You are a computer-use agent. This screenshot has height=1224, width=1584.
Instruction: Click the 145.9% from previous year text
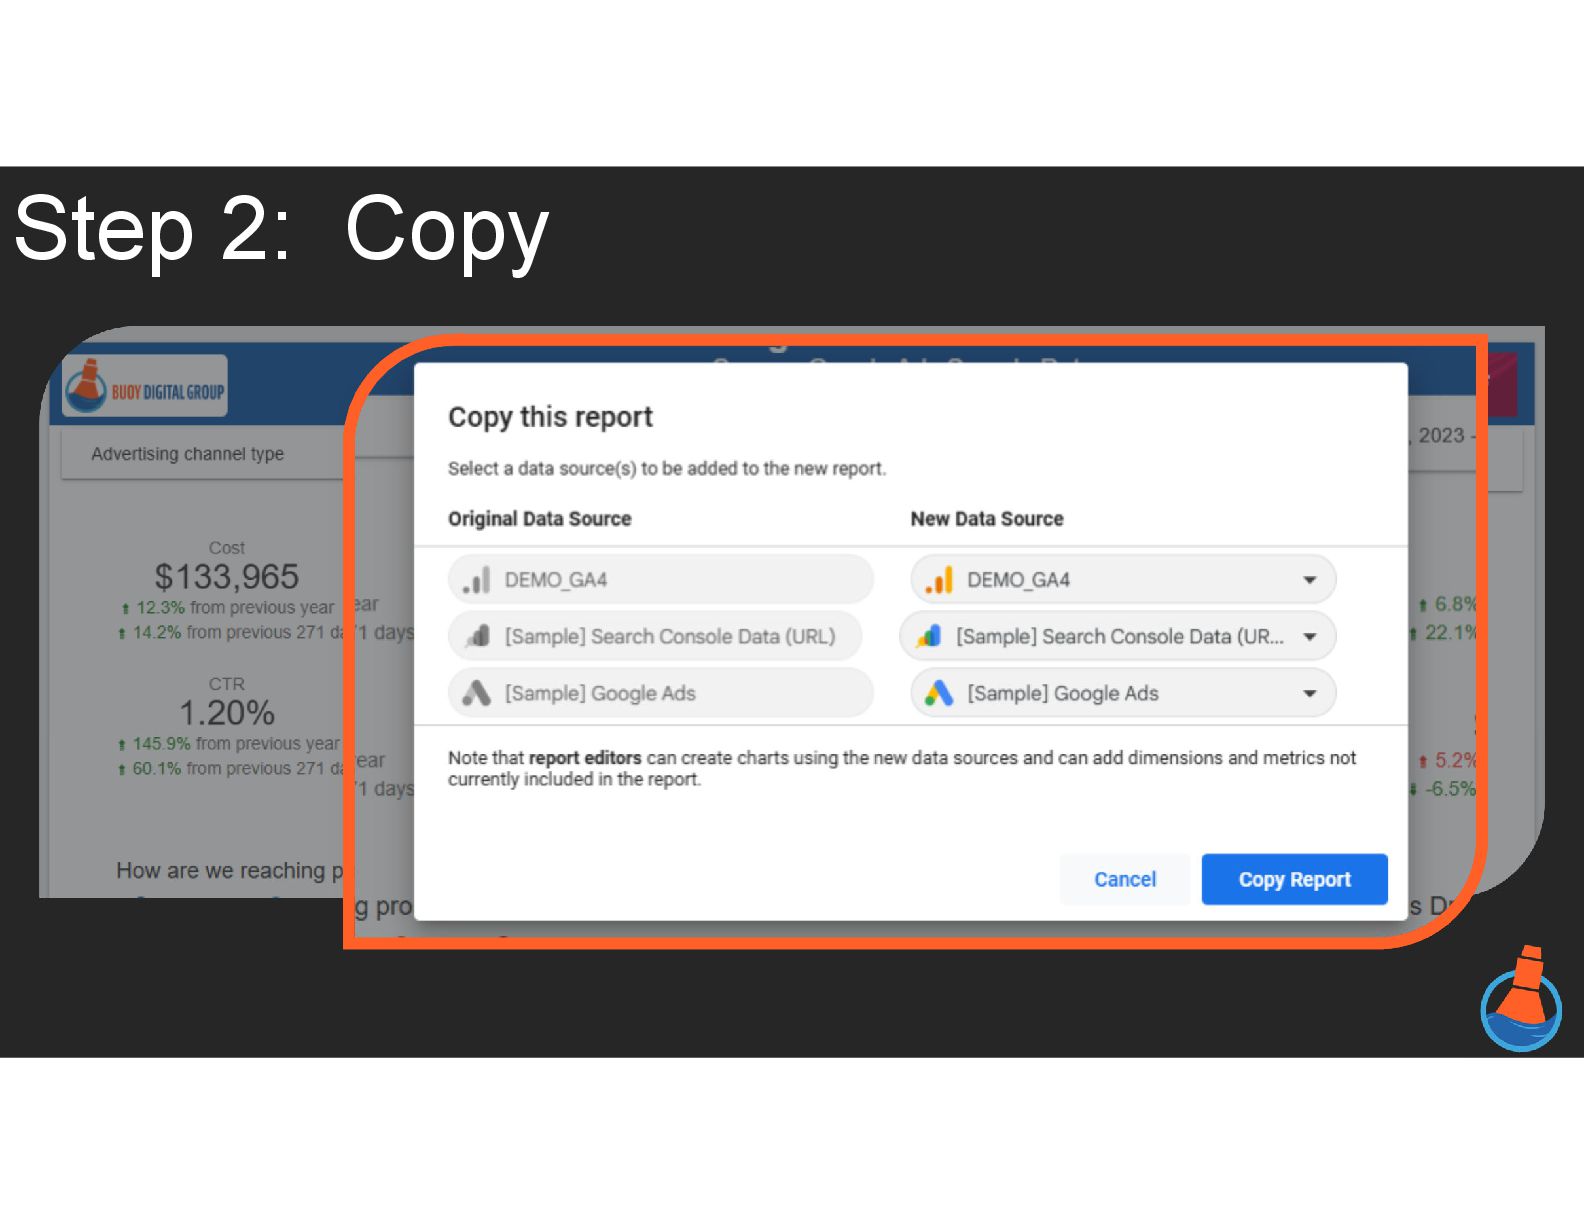click(x=230, y=744)
